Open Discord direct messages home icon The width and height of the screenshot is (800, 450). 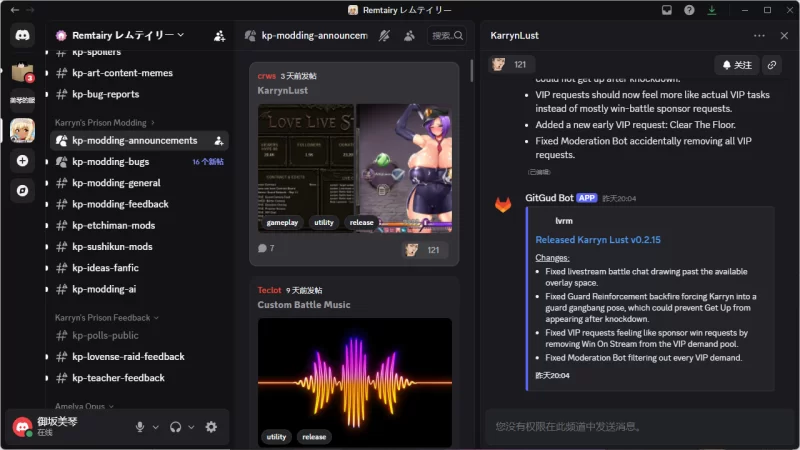tap(22, 35)
